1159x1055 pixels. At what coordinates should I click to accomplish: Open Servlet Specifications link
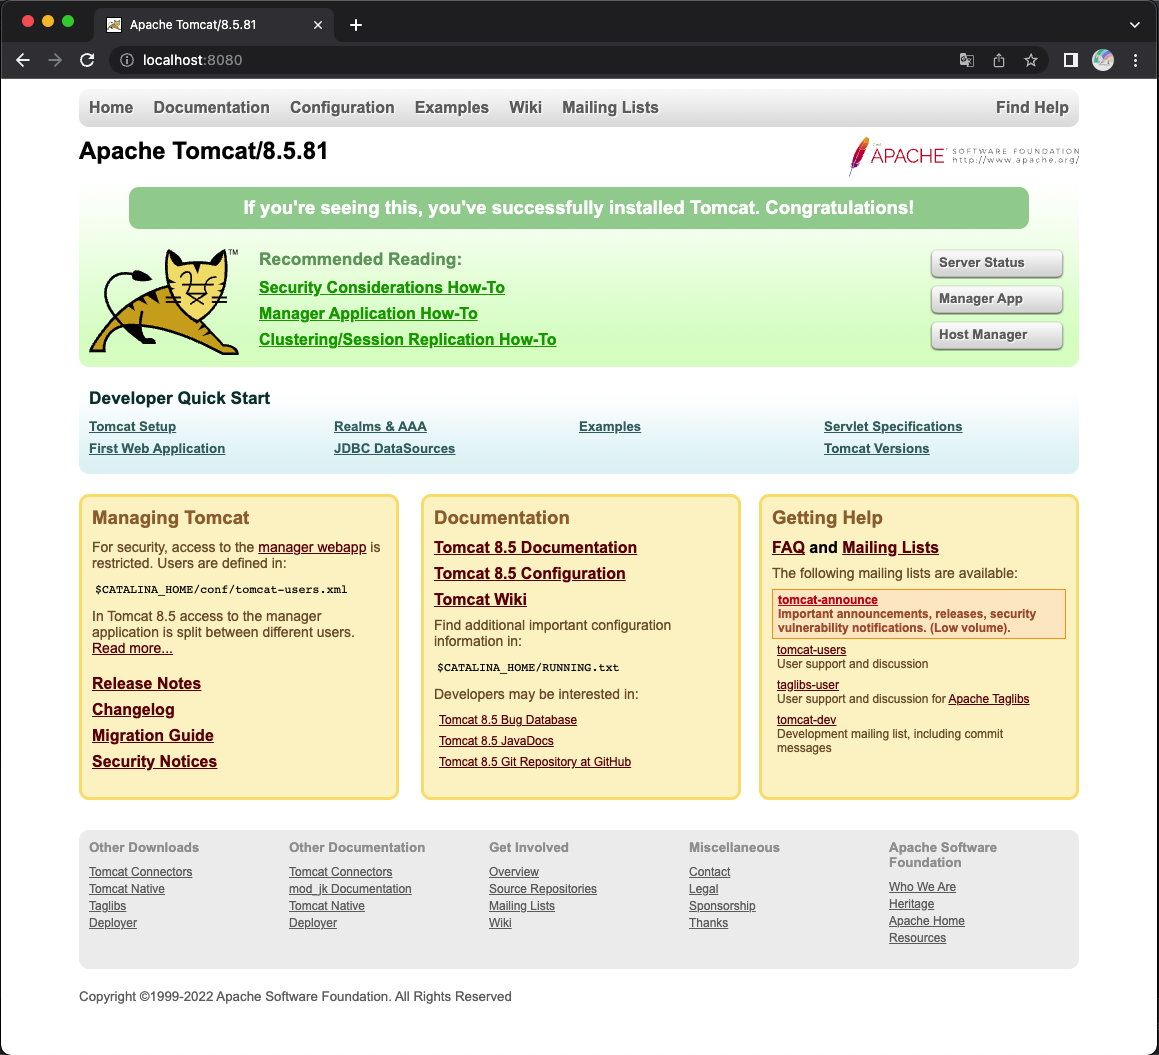click(x=893, y=427)
